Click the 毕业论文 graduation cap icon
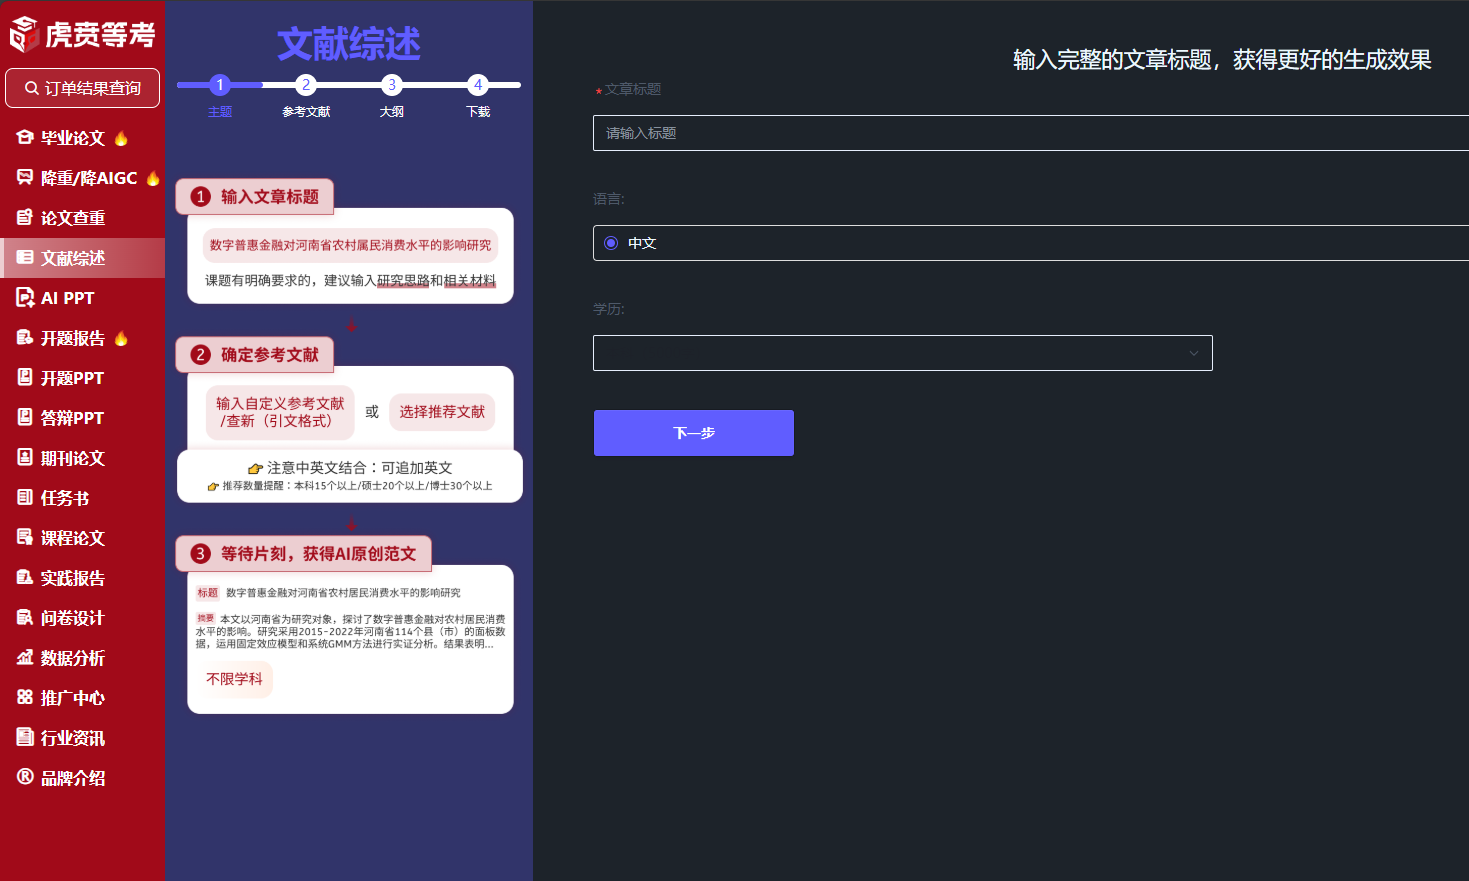Image resolution: width=1469 pixels, height=881 pixels. (25, 137)
